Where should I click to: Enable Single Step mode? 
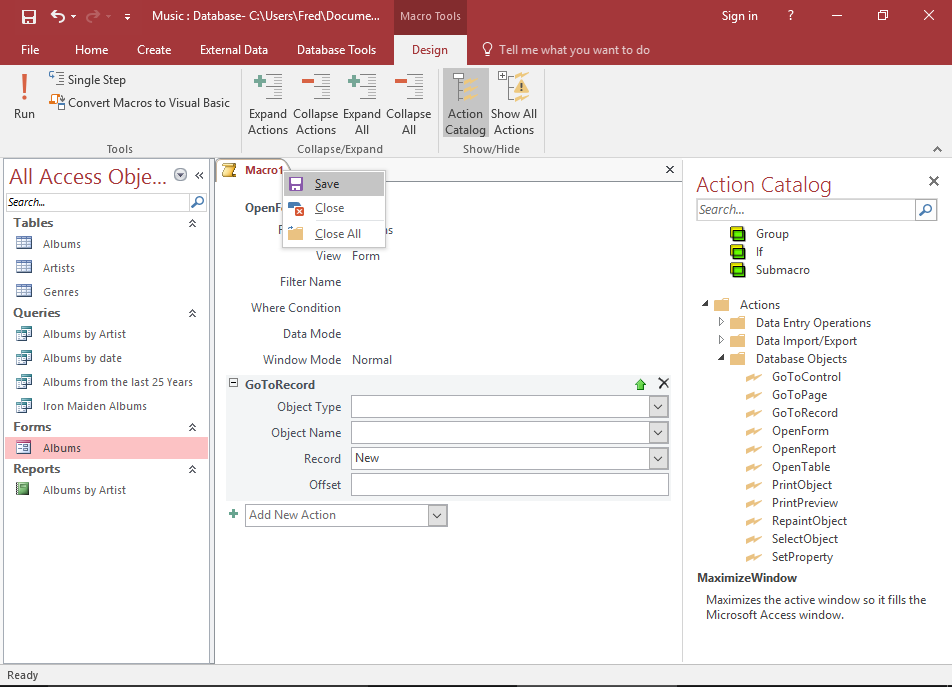pos(87,80)
